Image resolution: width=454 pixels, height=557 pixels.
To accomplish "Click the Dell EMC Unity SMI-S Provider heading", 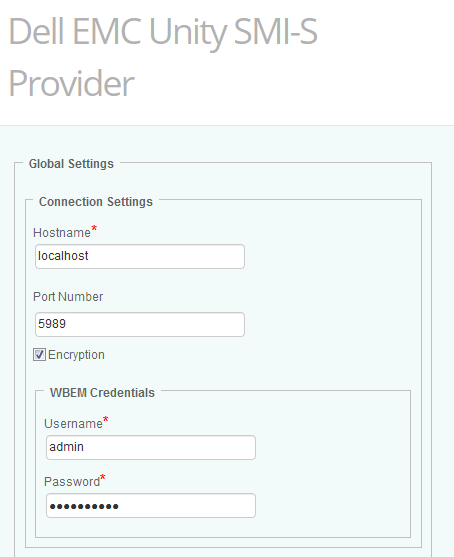I will point(163,57).
